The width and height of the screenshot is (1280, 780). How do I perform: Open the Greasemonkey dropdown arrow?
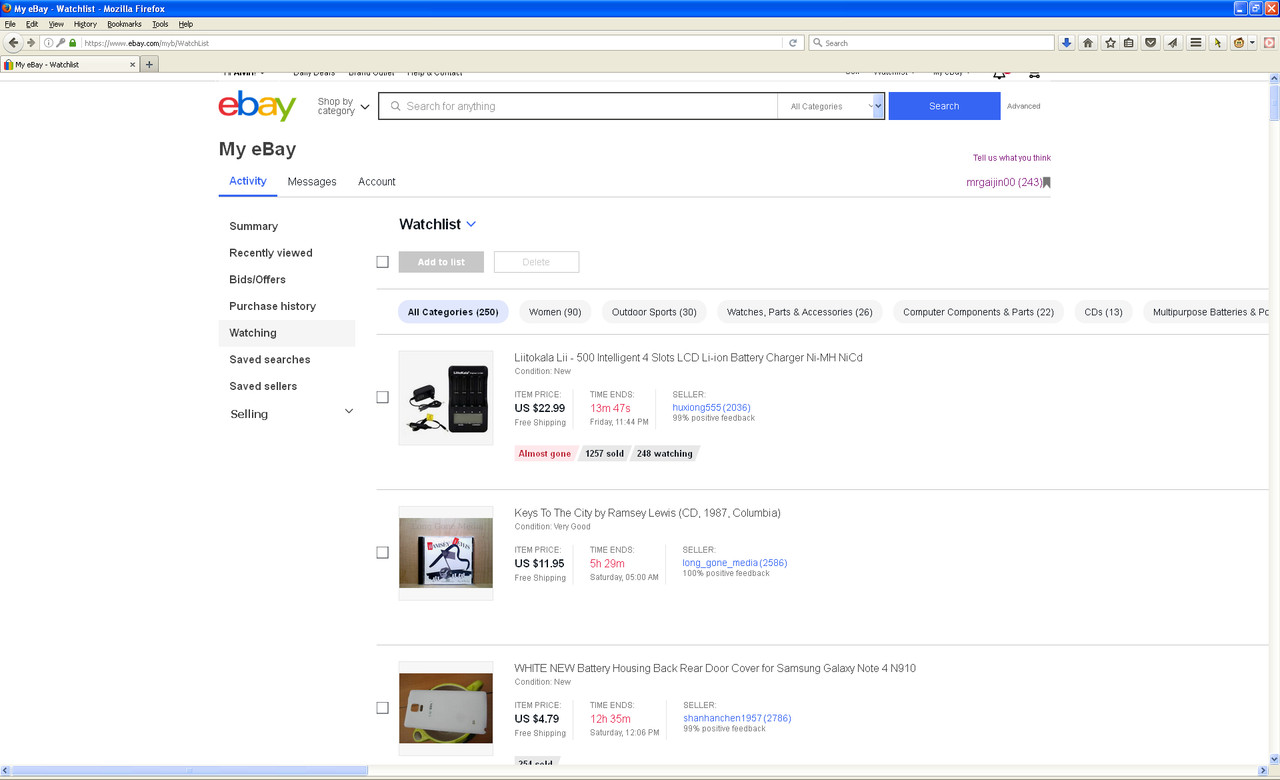[1252, 43]
